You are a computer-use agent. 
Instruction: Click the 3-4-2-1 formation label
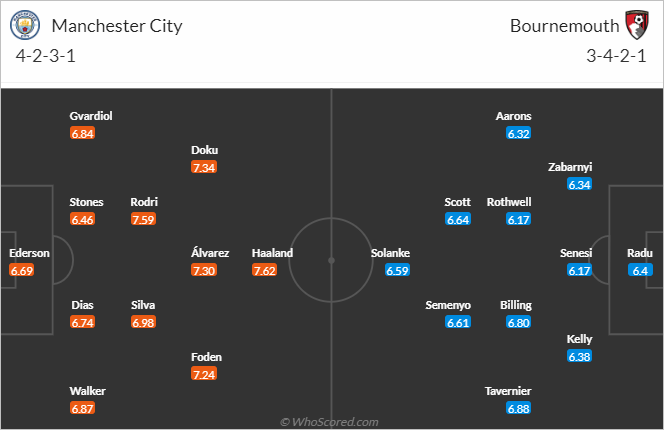[x=616, y=56]
